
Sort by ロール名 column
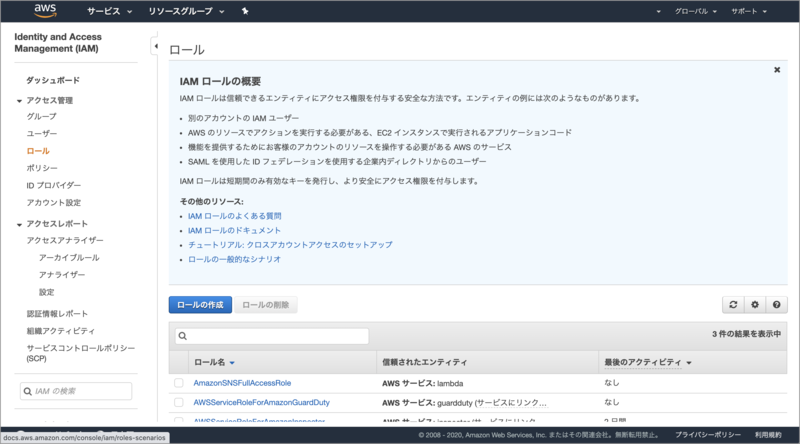click(214, 362)
